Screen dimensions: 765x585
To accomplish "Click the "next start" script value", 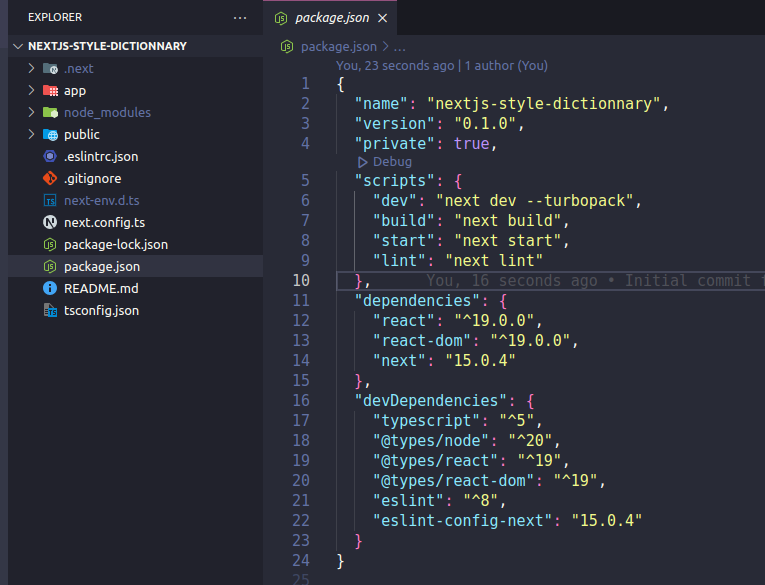I will 508,241.
